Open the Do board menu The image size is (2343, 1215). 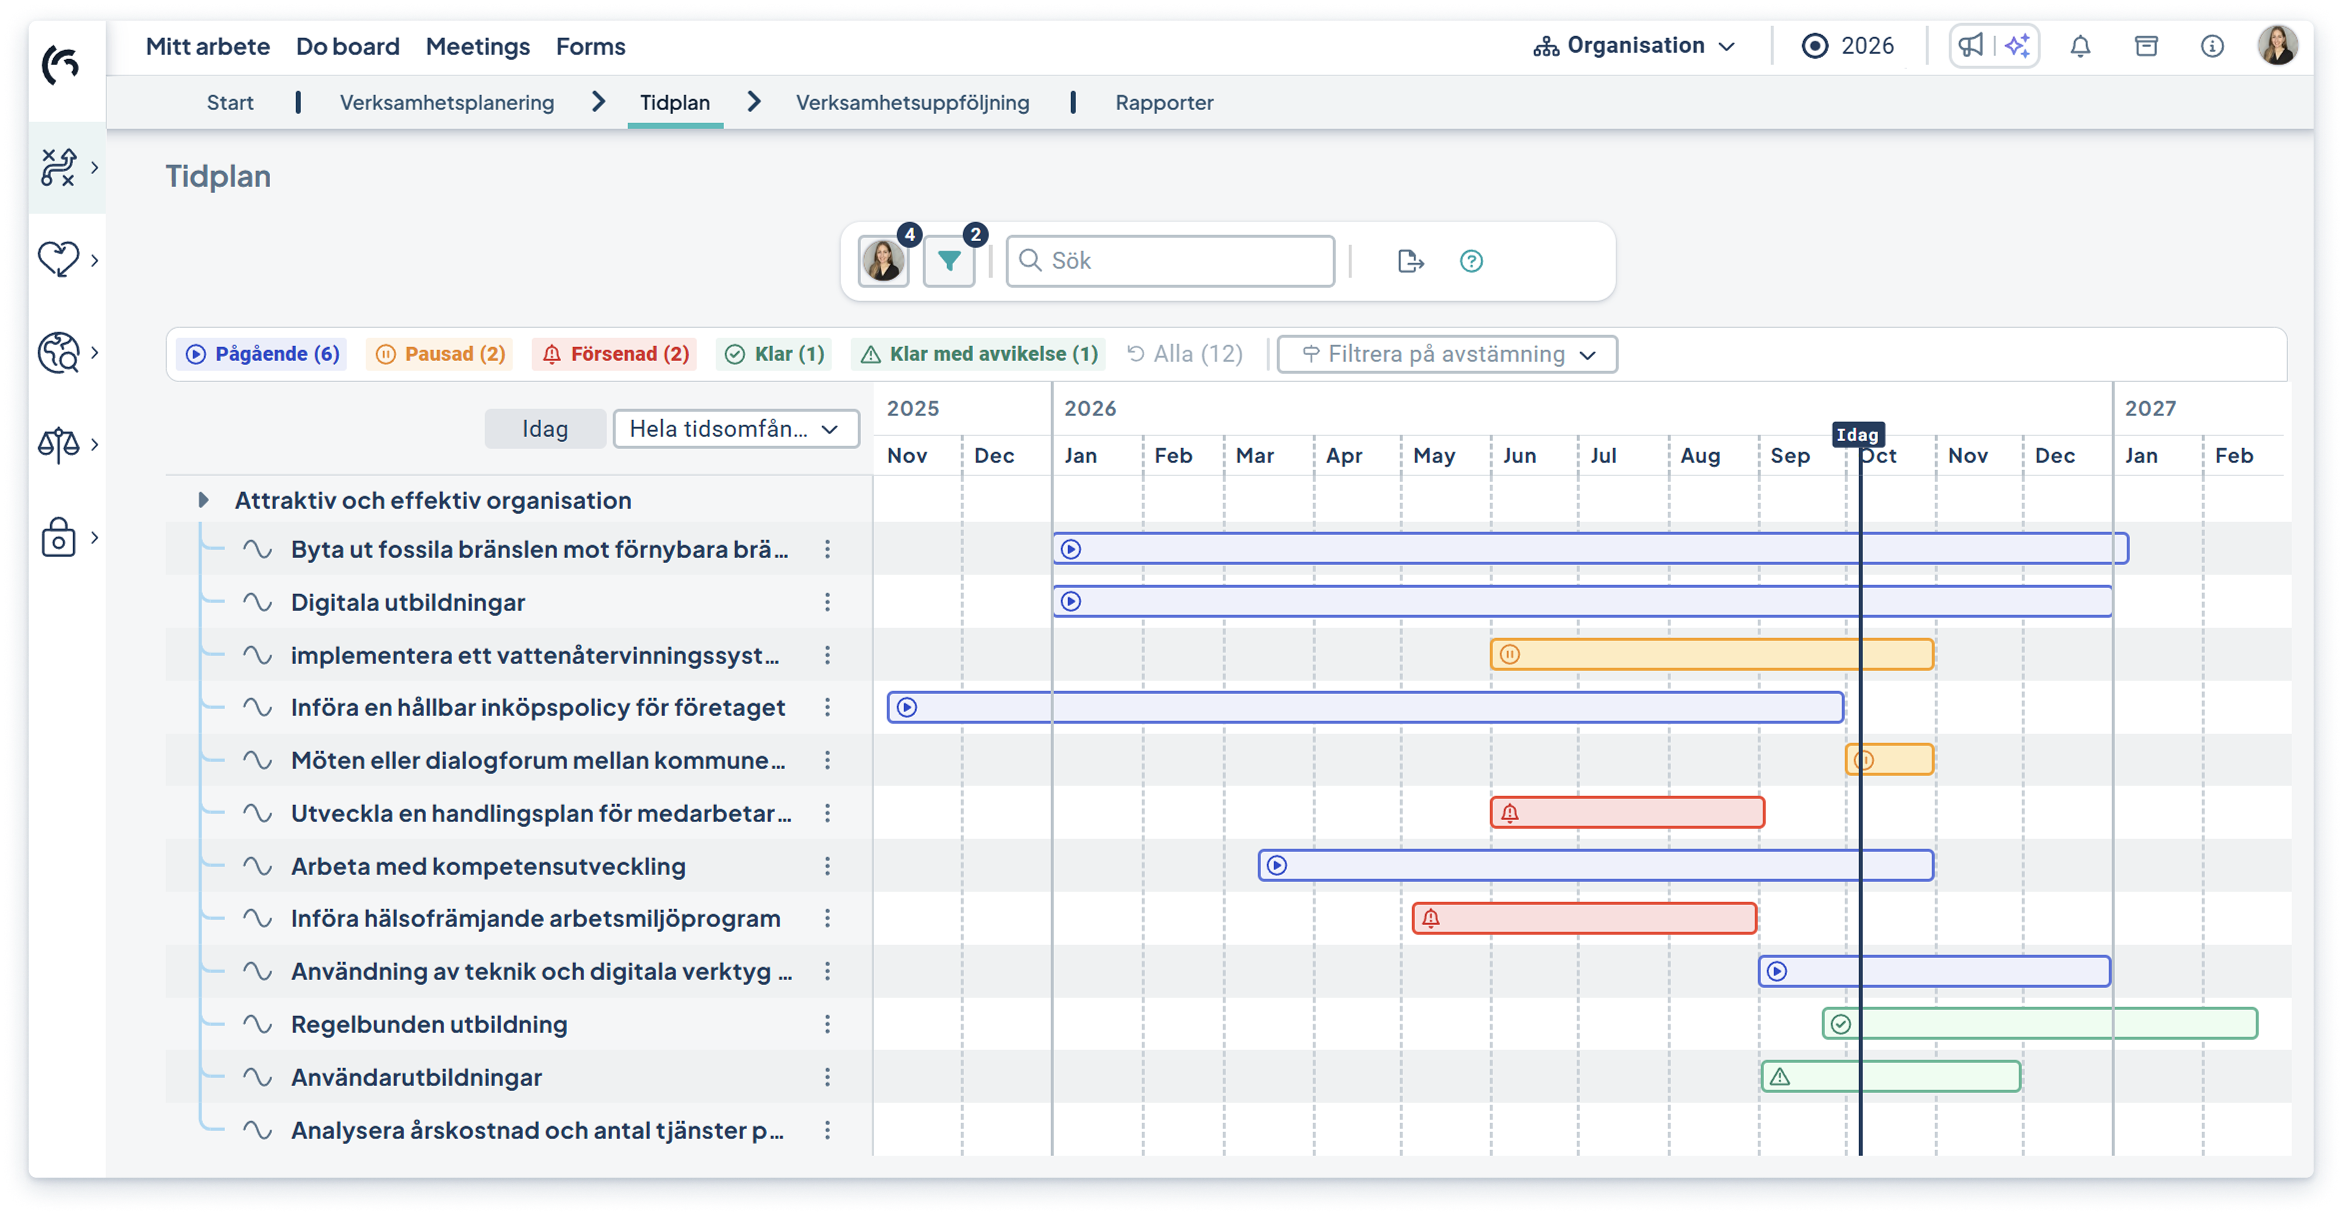click(347, 46)
